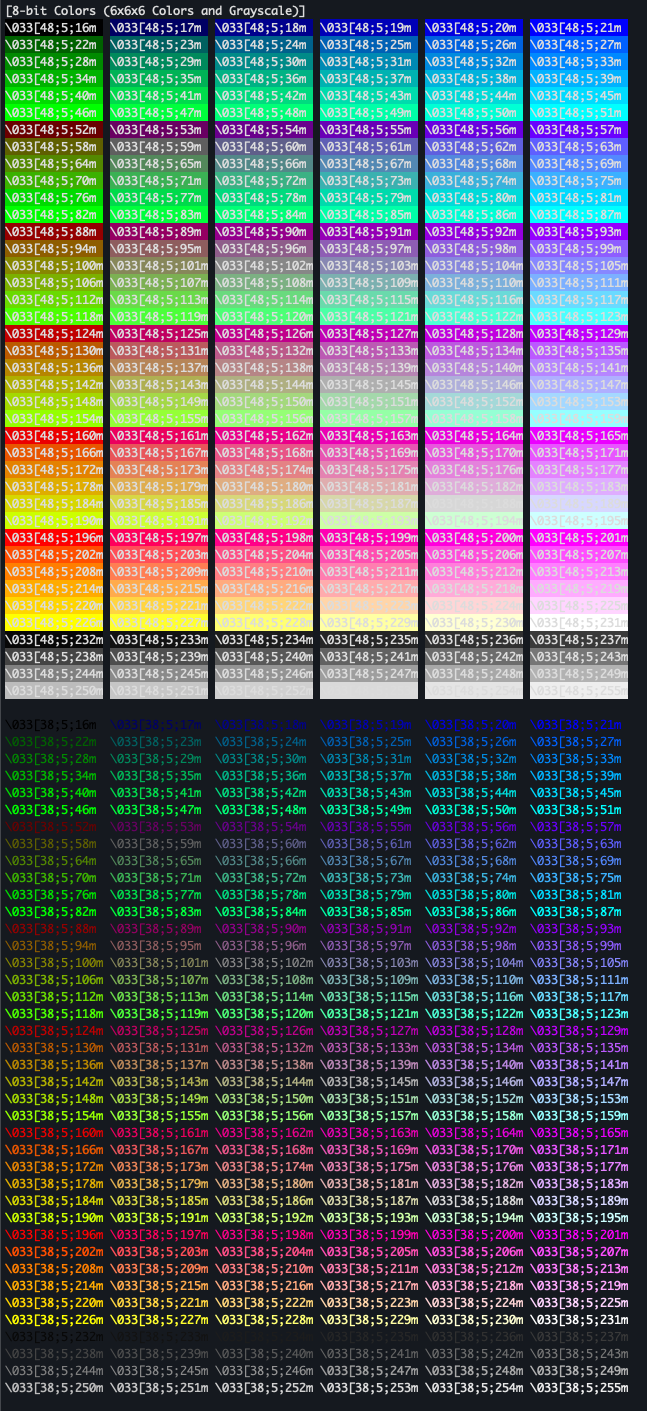Click the gray swatch \033[48;5;243m
This screenshot has height=1411, width=647.
(x=578, y=657)
